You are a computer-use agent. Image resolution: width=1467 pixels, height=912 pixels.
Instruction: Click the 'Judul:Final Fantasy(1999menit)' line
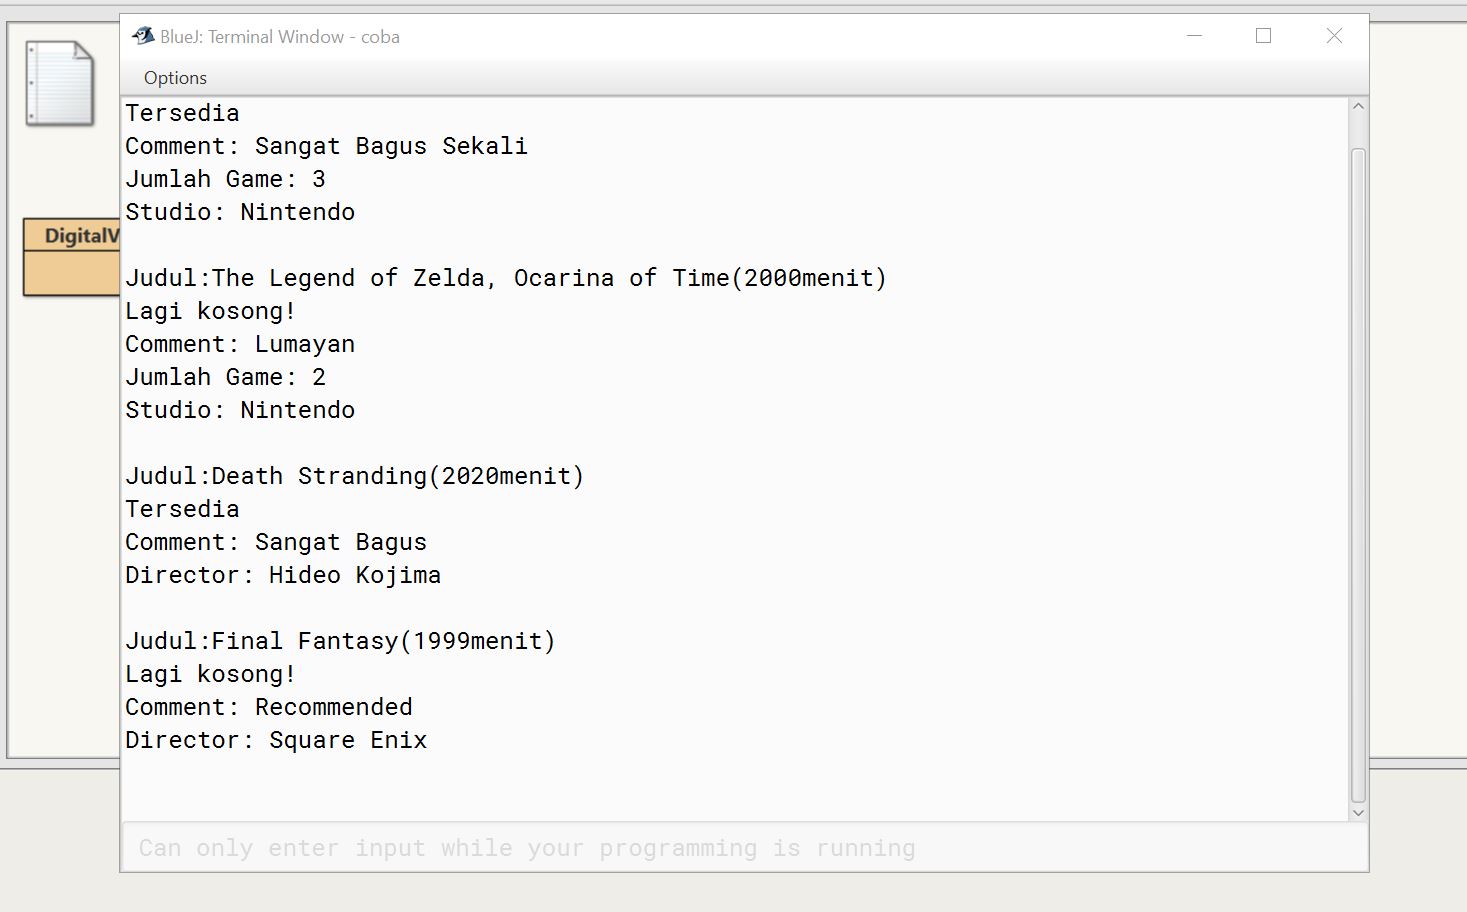(x=340, y=641)
